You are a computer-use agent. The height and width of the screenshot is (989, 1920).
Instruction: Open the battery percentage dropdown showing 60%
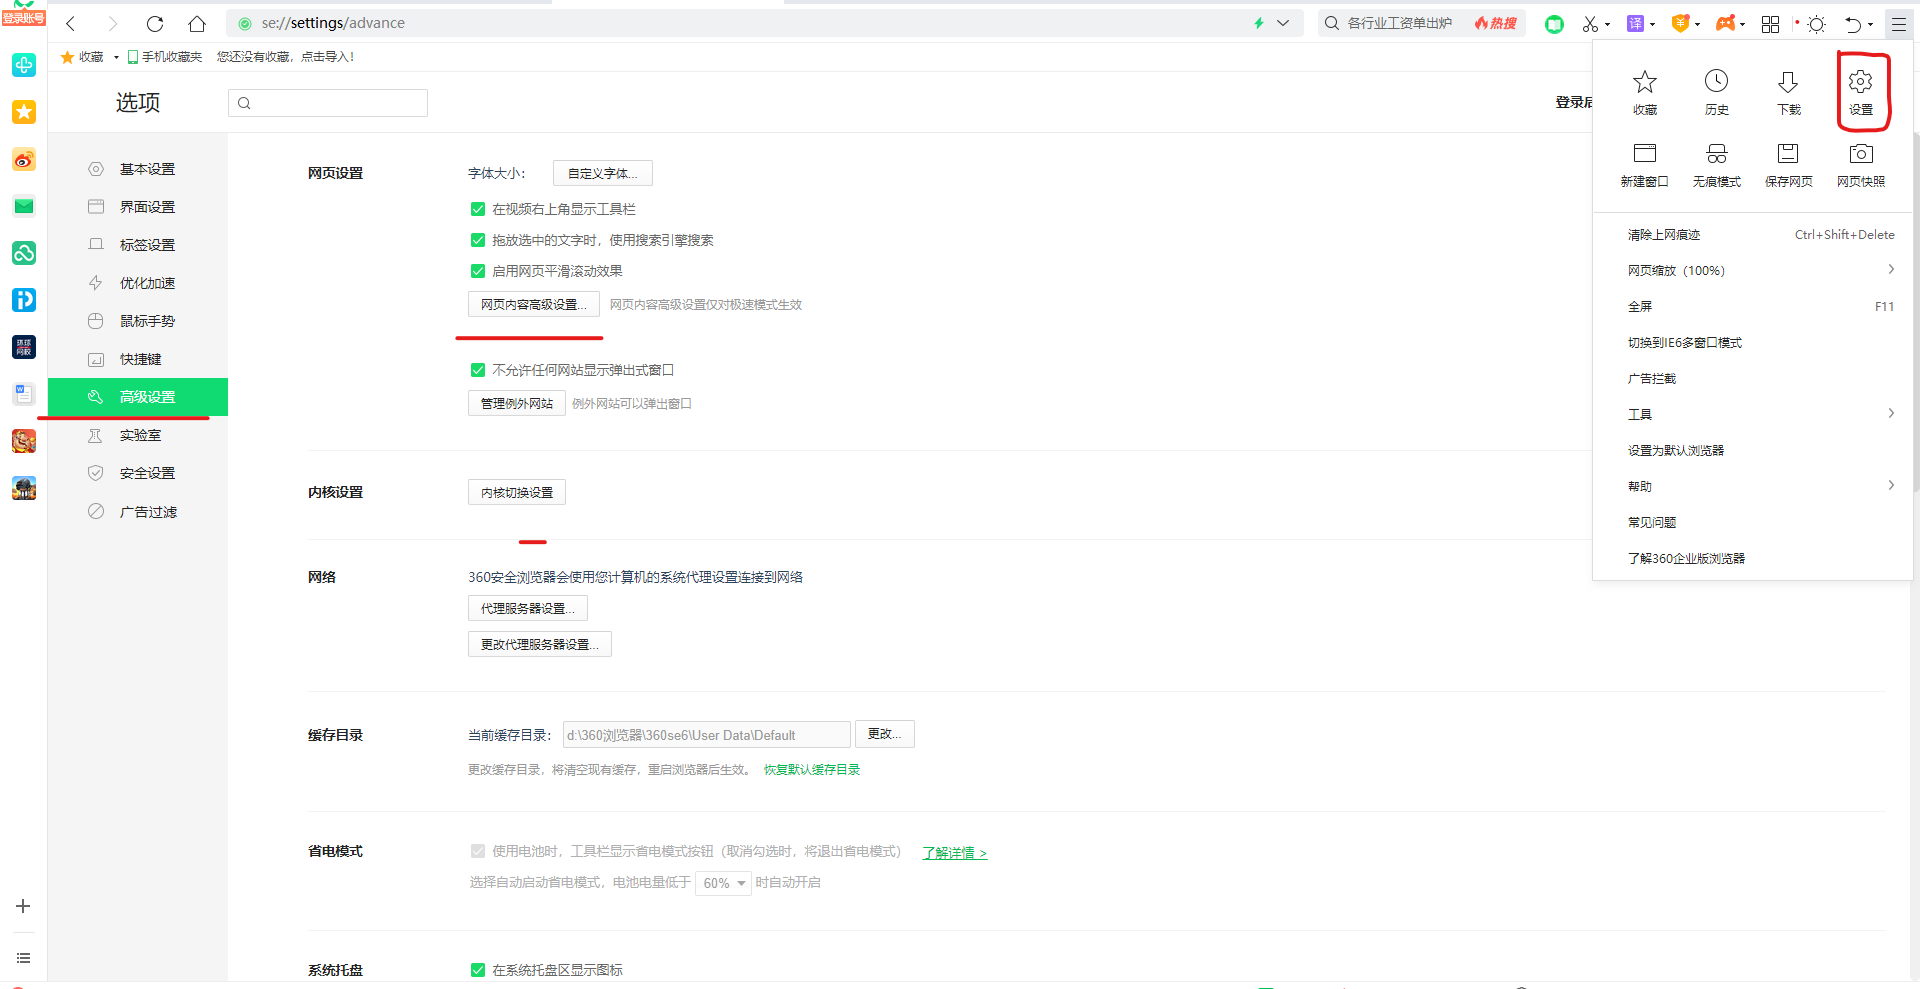pyautogui.click(x=722, y=883)
